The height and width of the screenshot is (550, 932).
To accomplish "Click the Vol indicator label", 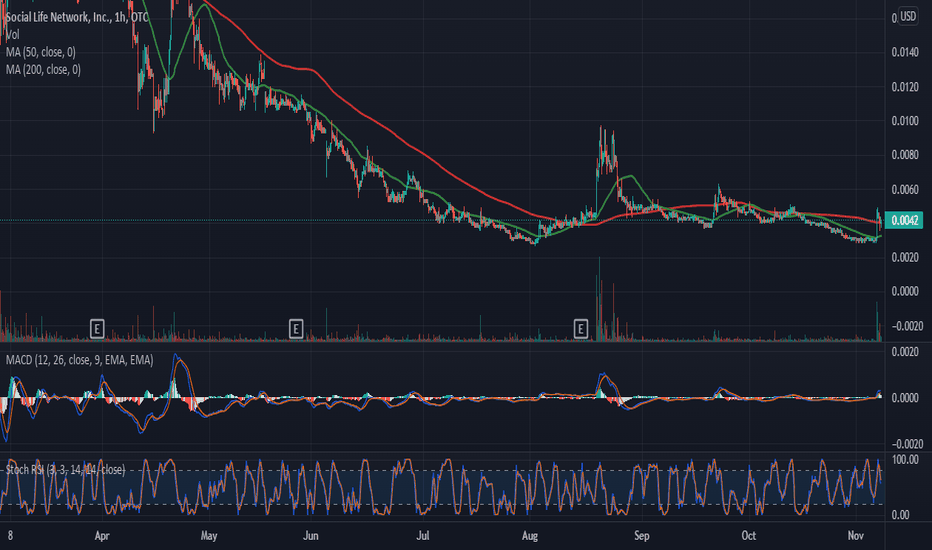I will point(12,35).
